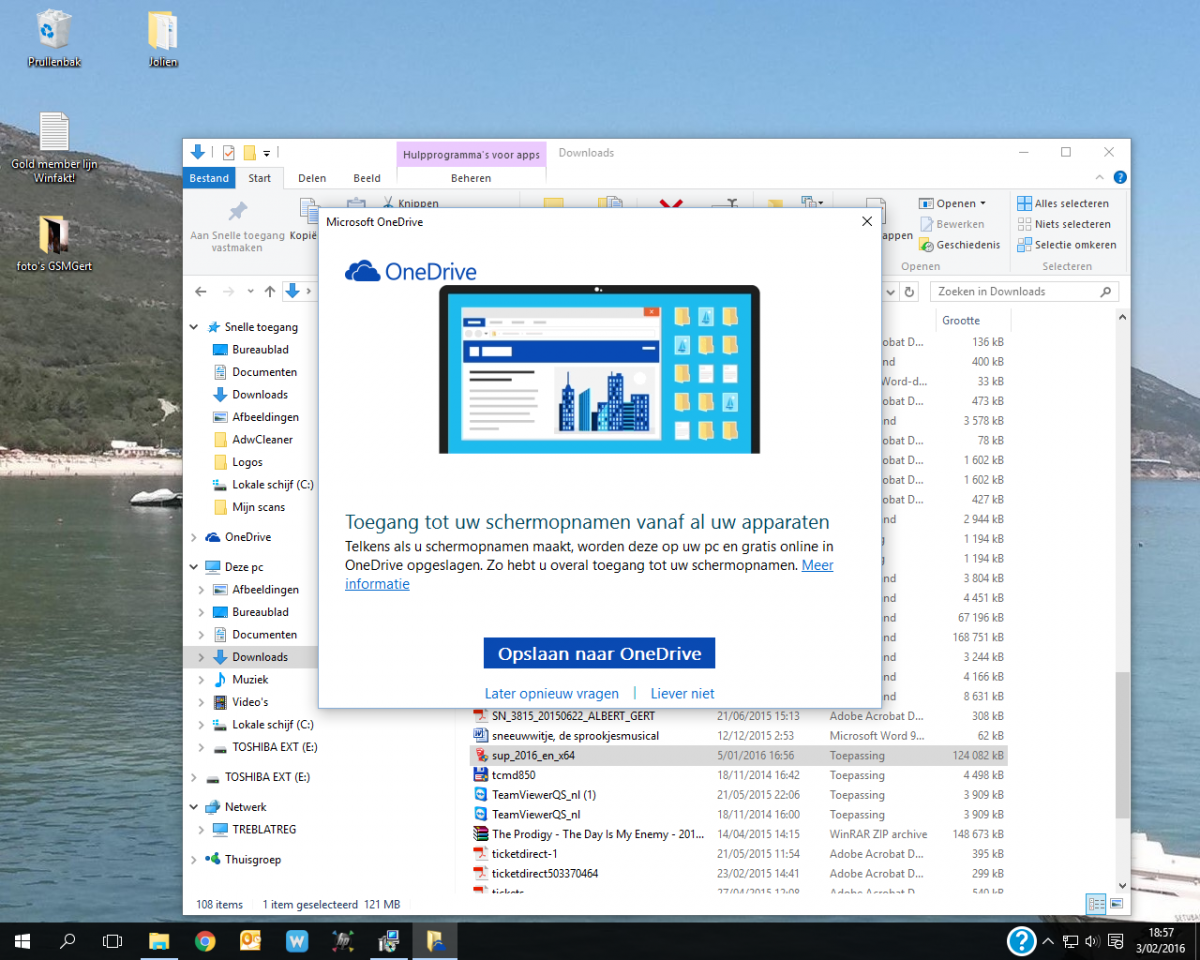Open the Beheren ribbon tab
The height and width of the screenshot is (960, 1200).
click(471, 178)
